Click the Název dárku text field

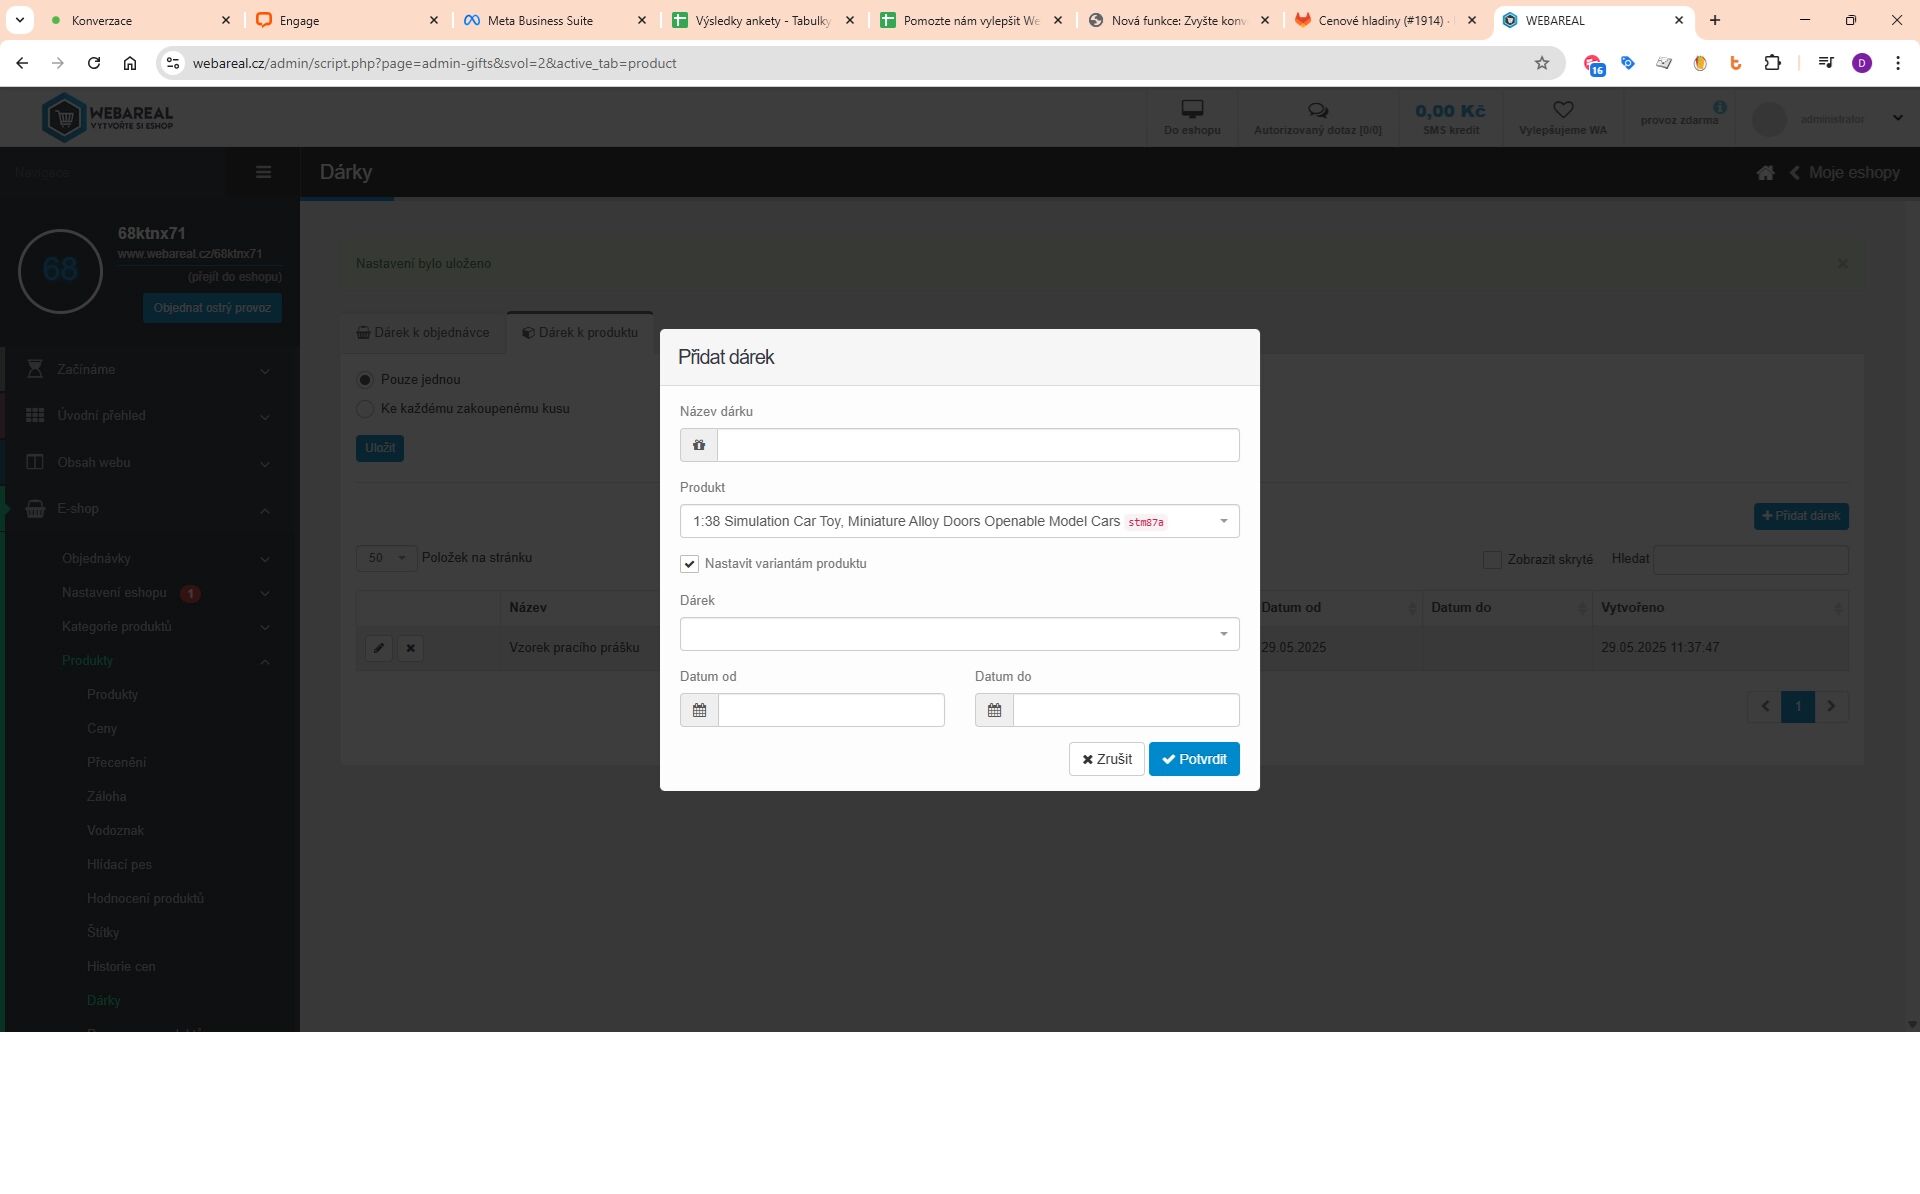(977, 445)
